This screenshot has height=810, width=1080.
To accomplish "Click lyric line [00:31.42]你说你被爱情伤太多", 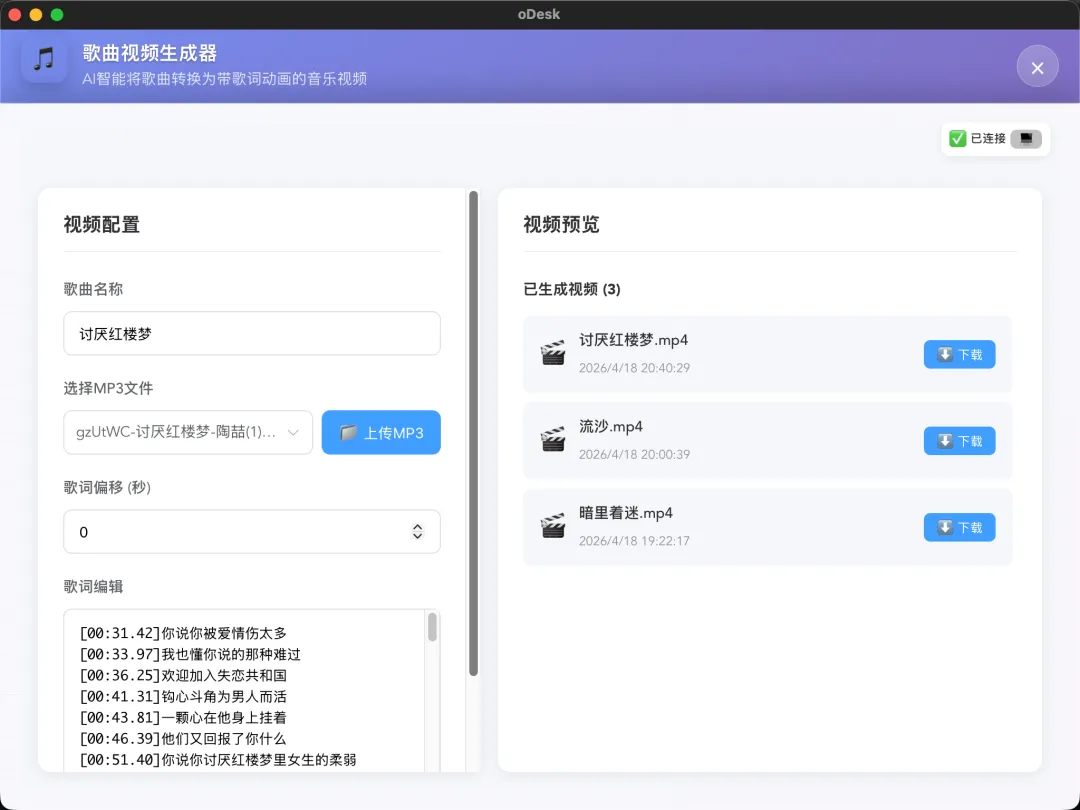I will click(x=183, y=633).
